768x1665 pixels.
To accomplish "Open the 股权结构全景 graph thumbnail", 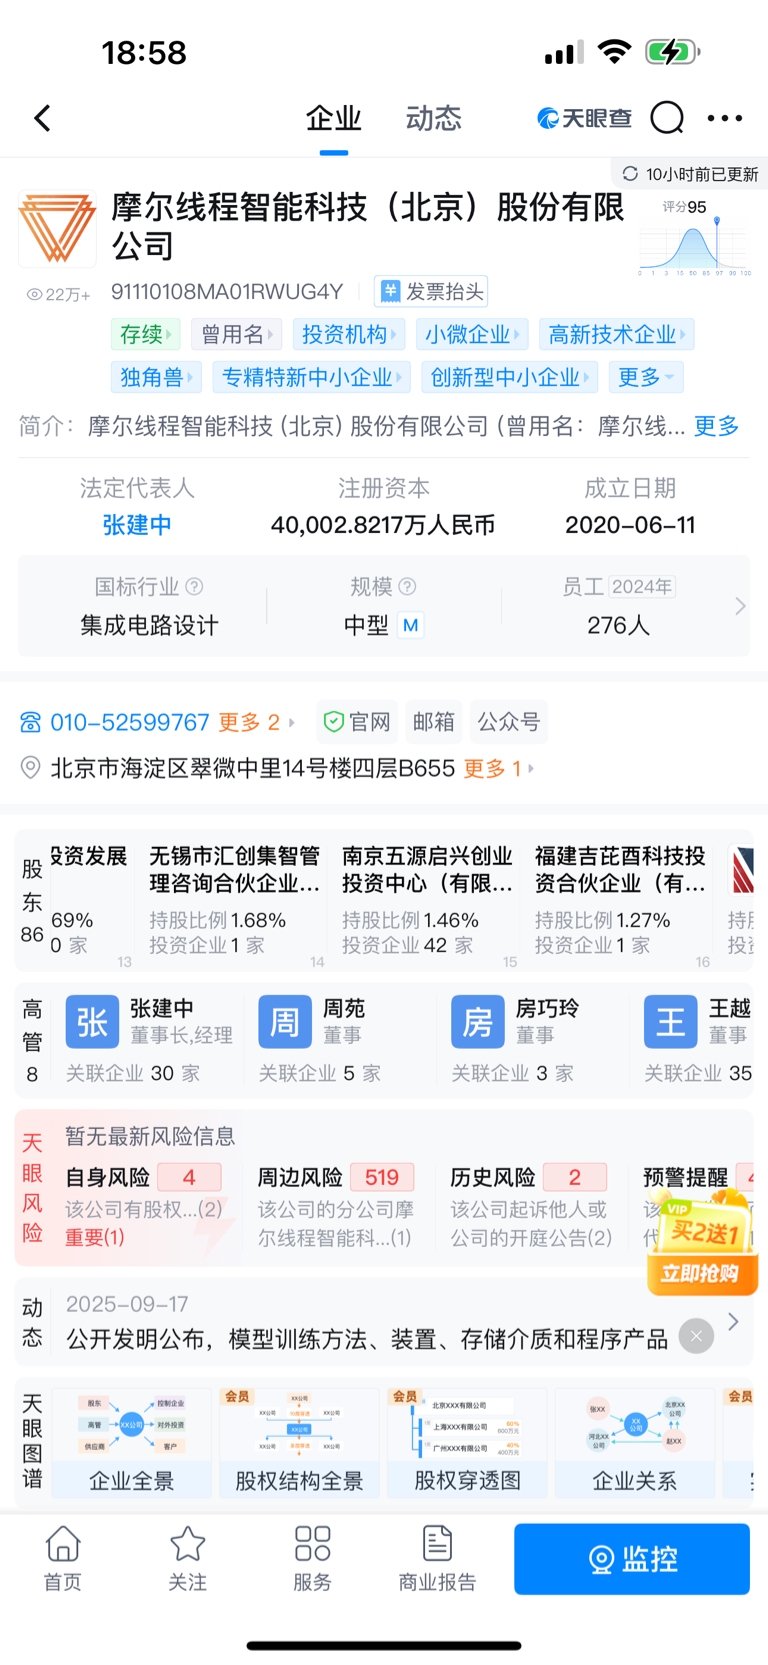I will [300, 1442].
